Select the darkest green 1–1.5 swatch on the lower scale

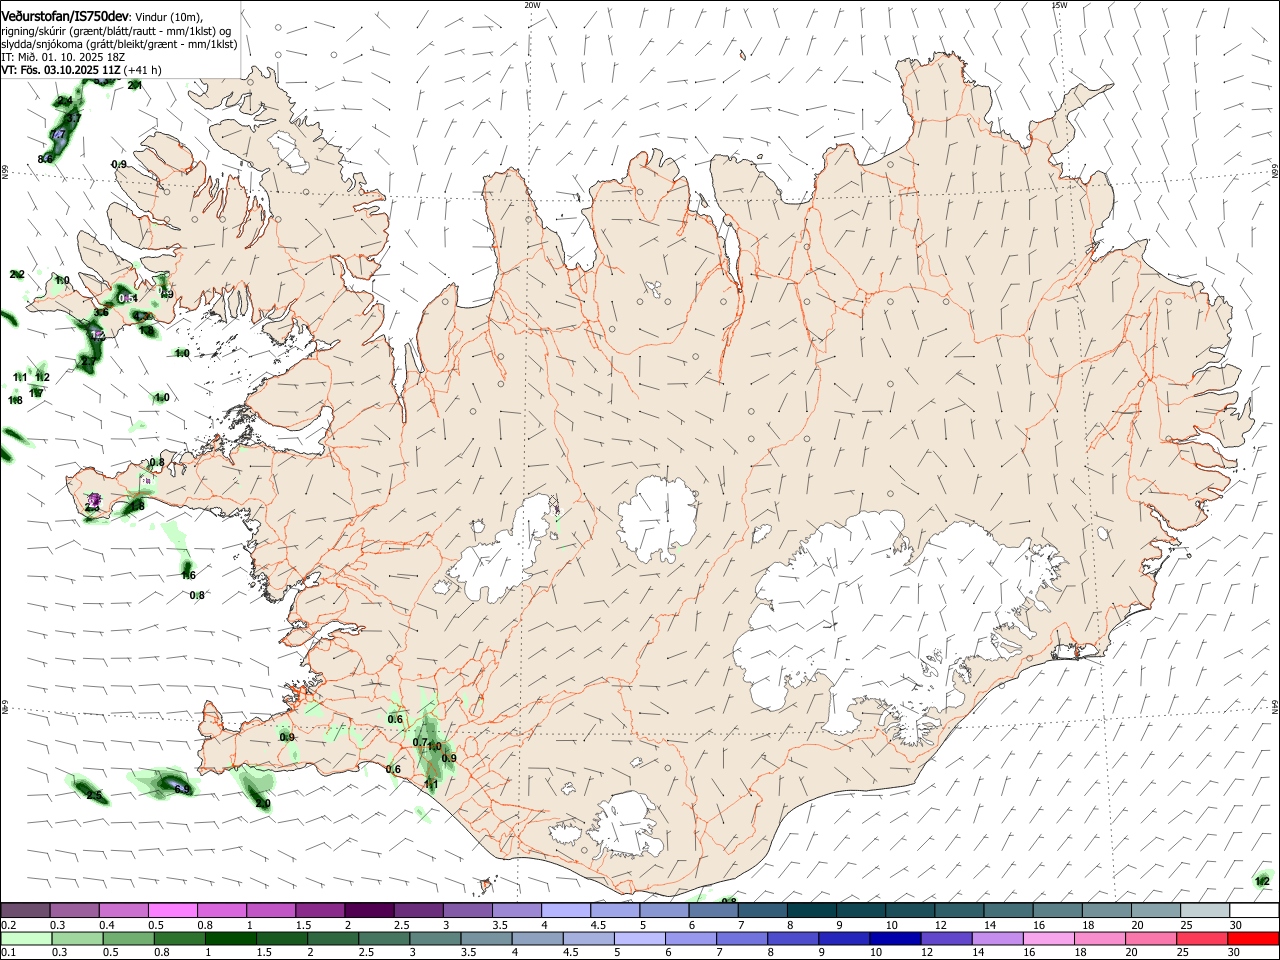point(231,939)
